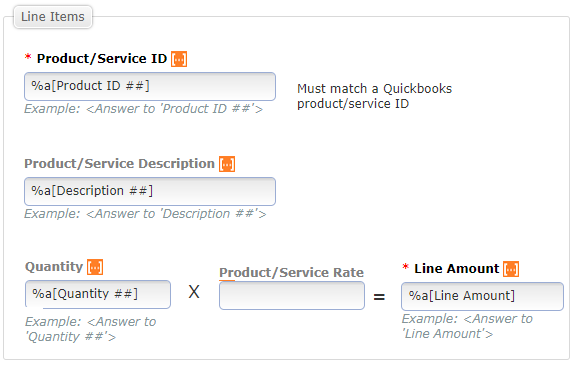The image size is (576, 365).
Task: Select the Quantity label text
Action: [54, 267]
